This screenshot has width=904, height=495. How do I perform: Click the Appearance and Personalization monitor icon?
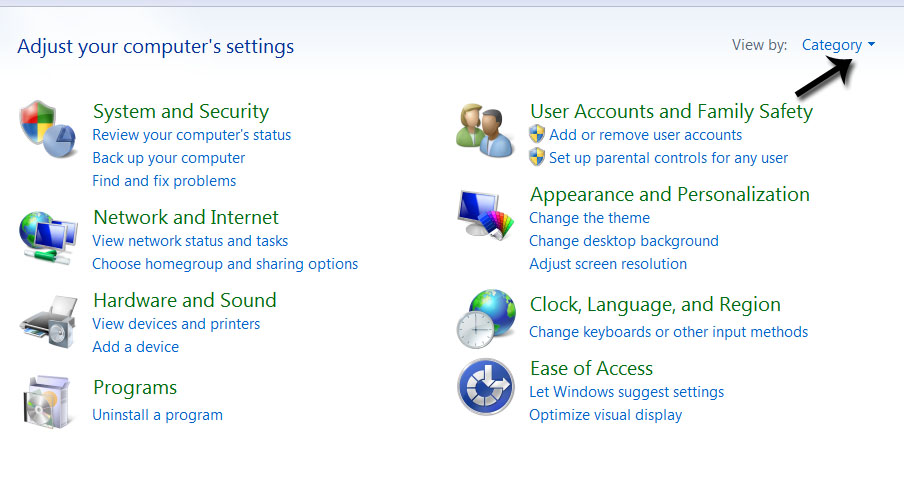coord(485,214)
